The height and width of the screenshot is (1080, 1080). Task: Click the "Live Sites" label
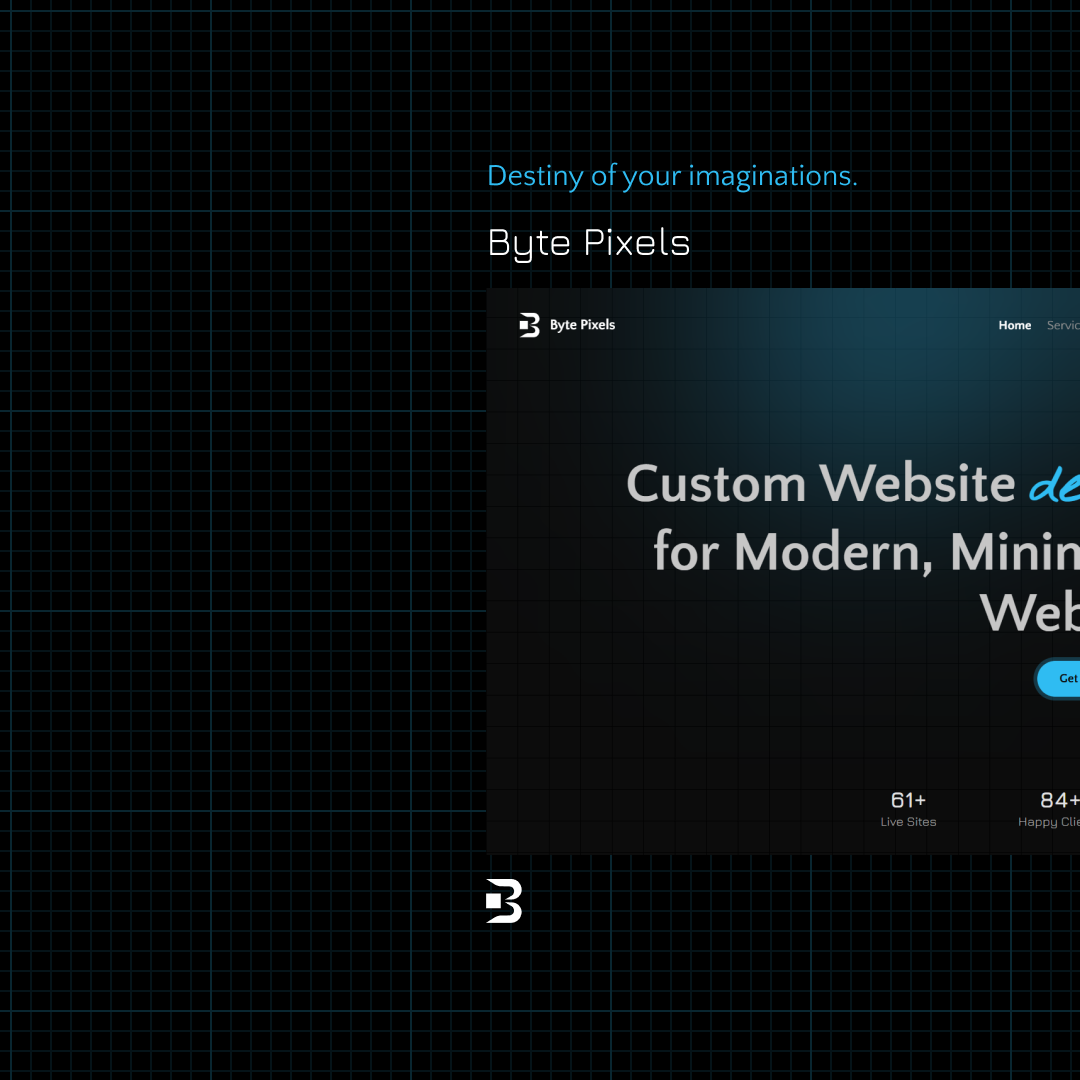pos(908,822)
